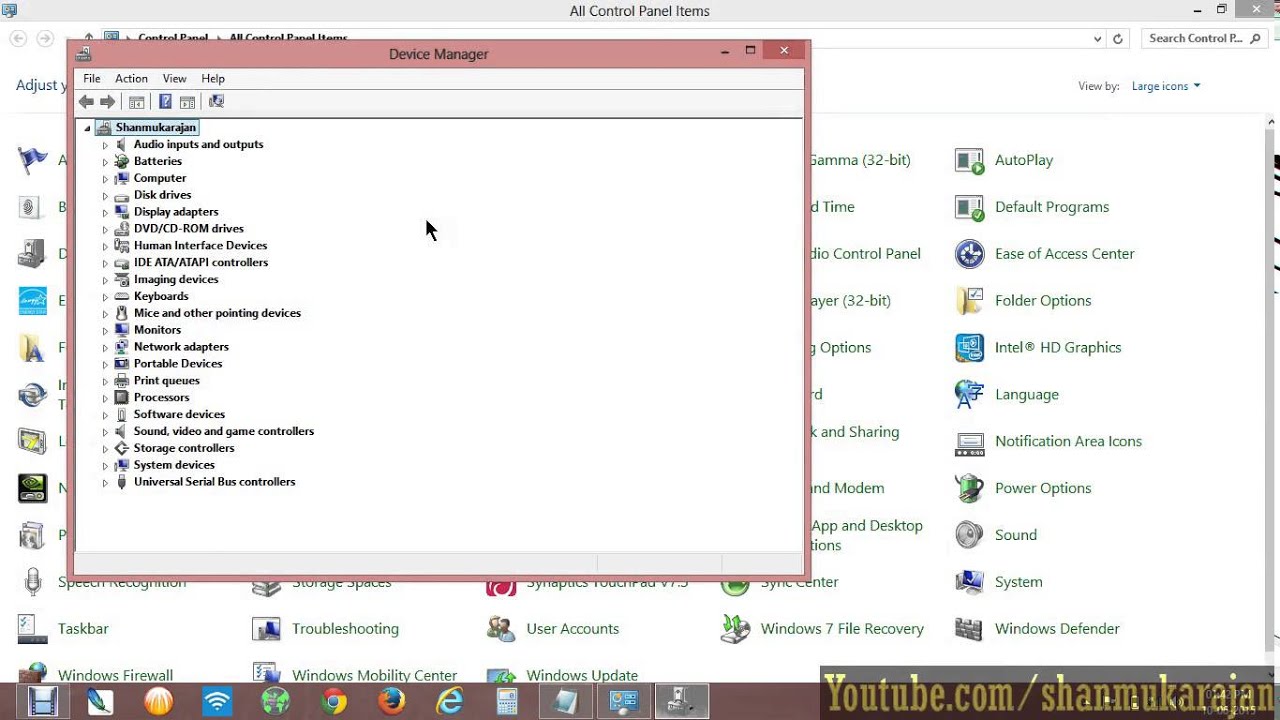This screenshot has height=720, width=1280.
Task: Open the Taskbar link in Control Panel
Action: click(83, 629)
